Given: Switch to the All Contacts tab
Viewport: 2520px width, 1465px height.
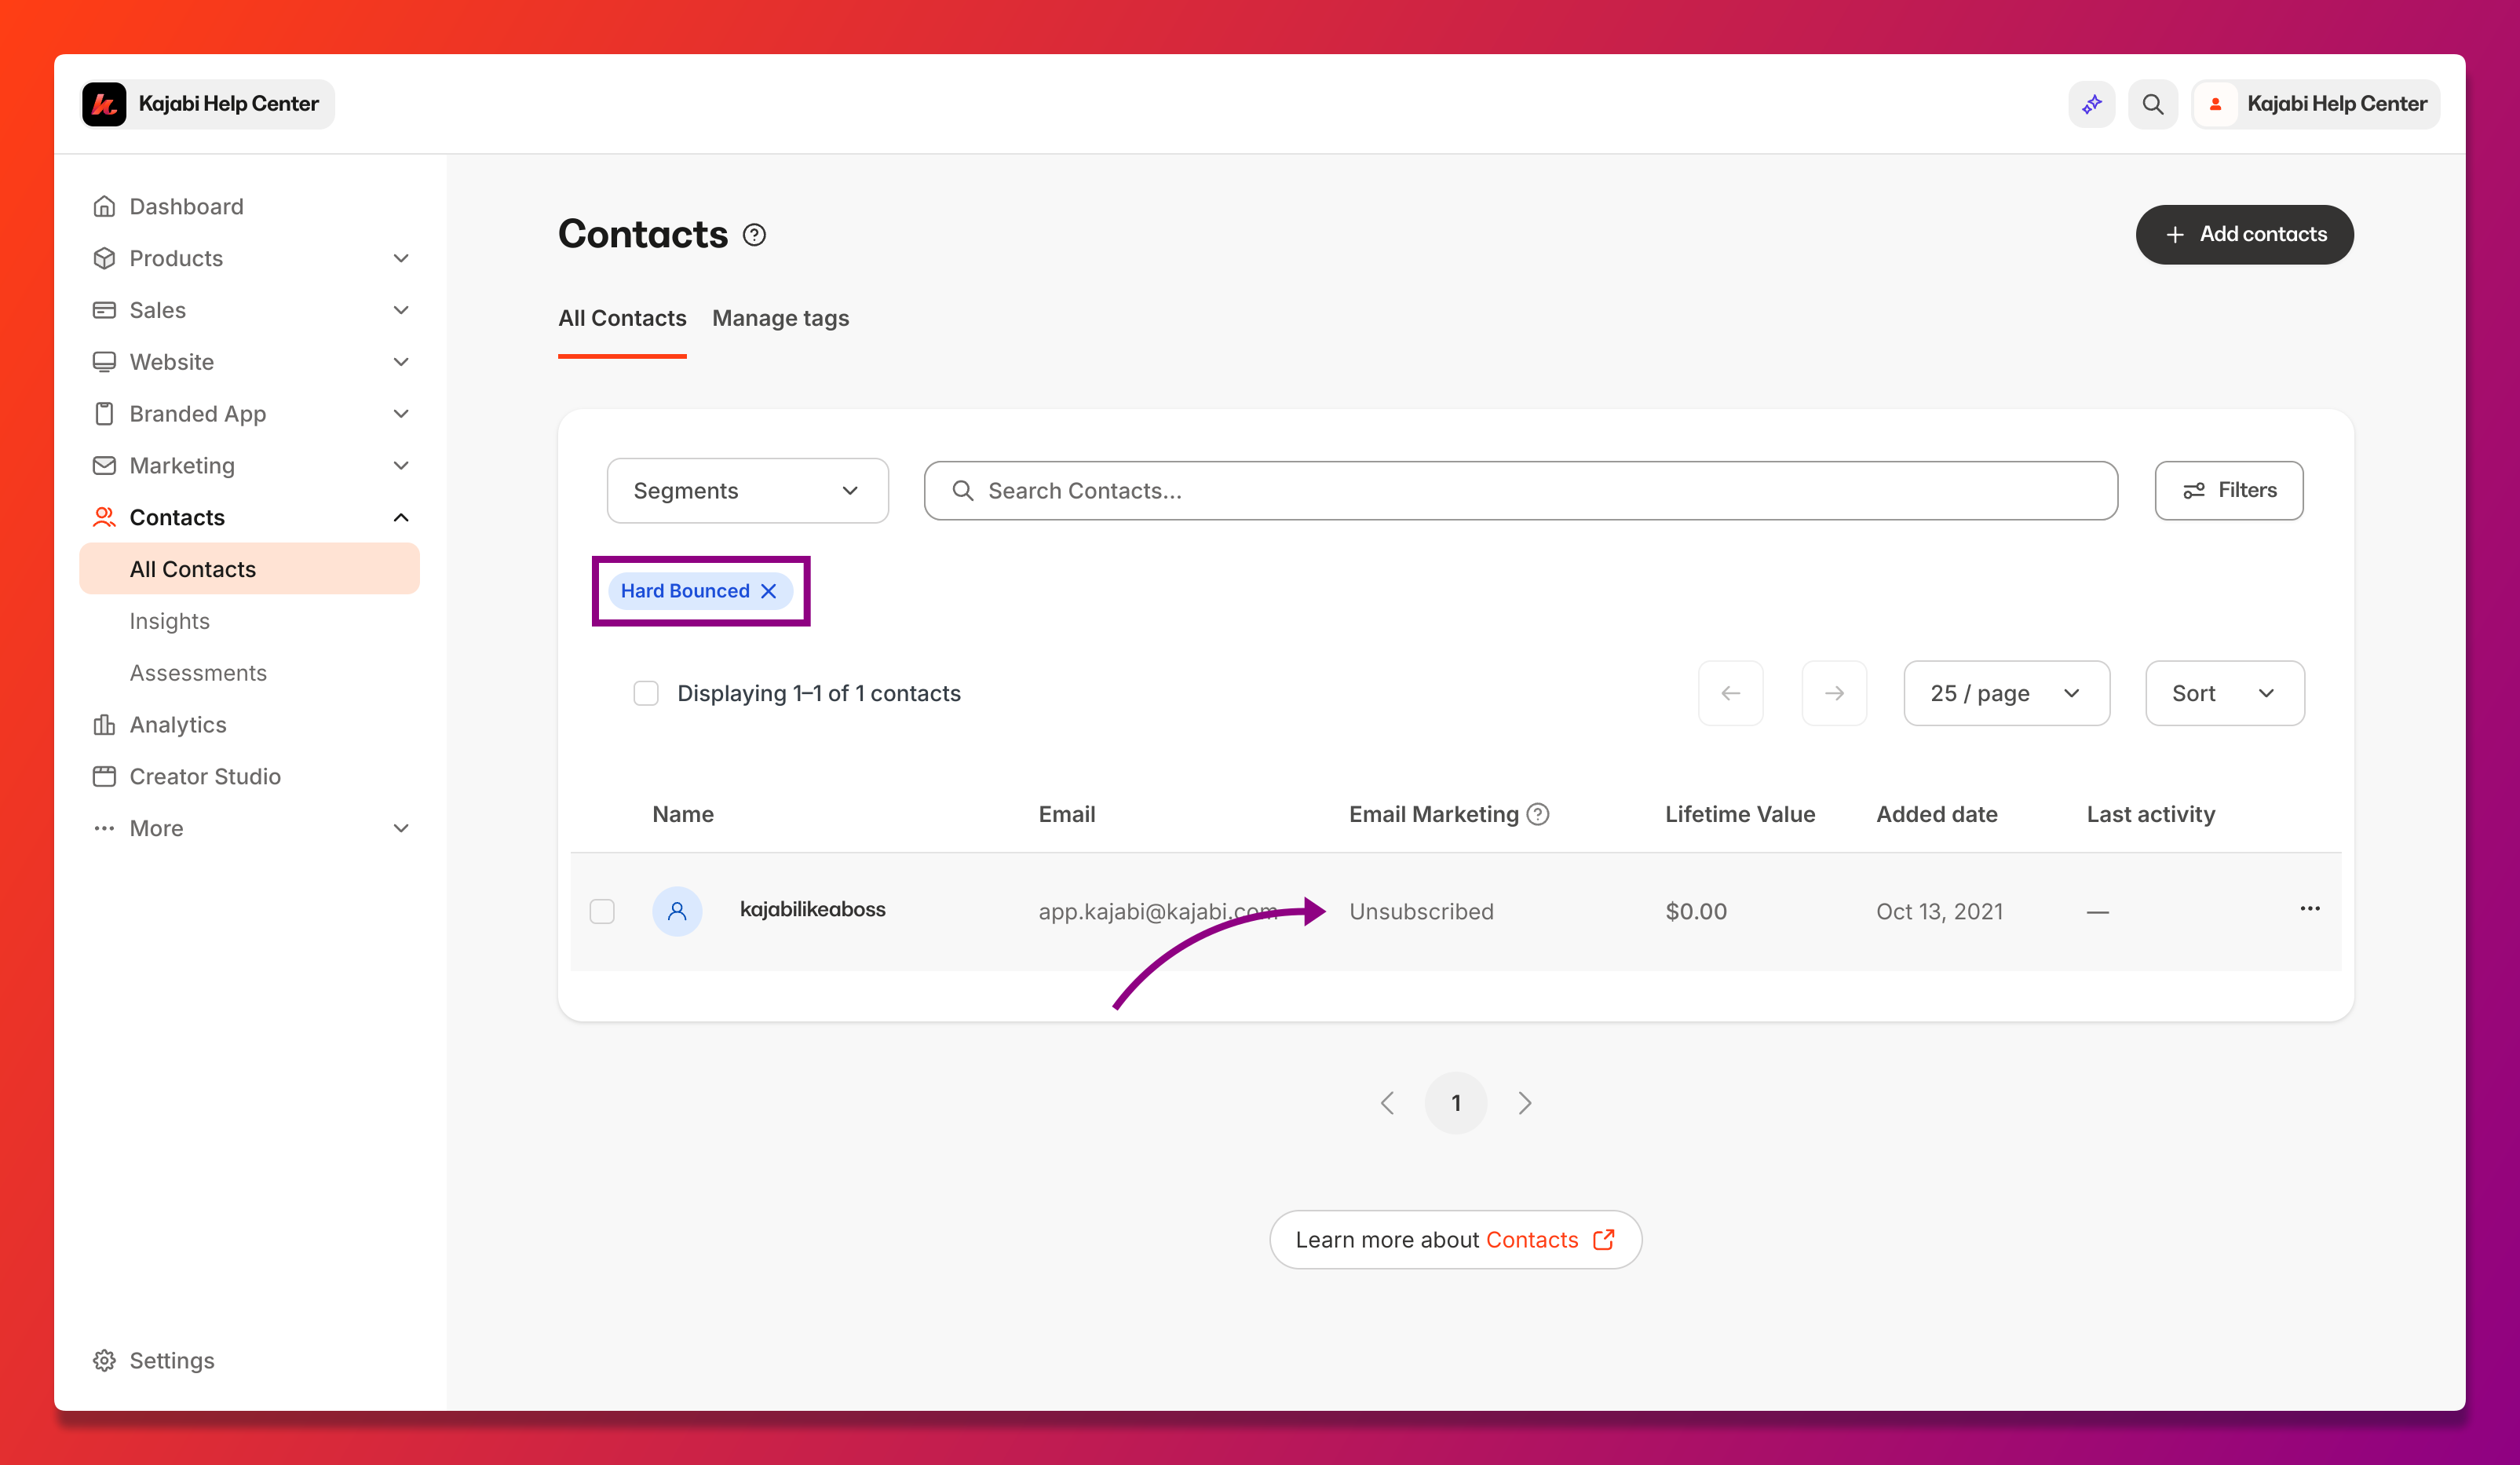Looking at the screenshot, I should (622, 318).
